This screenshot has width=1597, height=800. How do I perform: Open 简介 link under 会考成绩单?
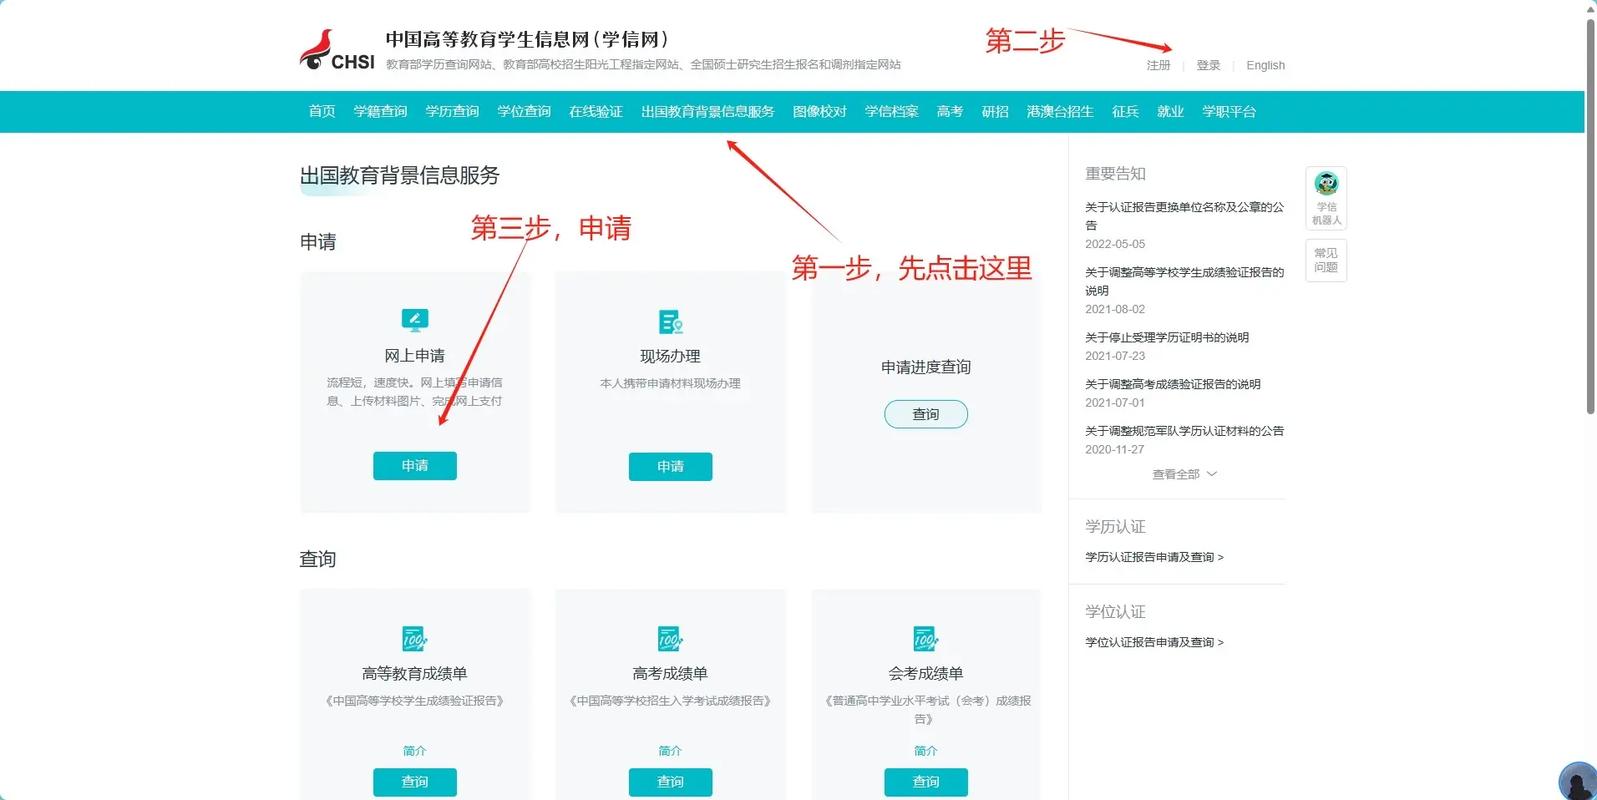926,751
